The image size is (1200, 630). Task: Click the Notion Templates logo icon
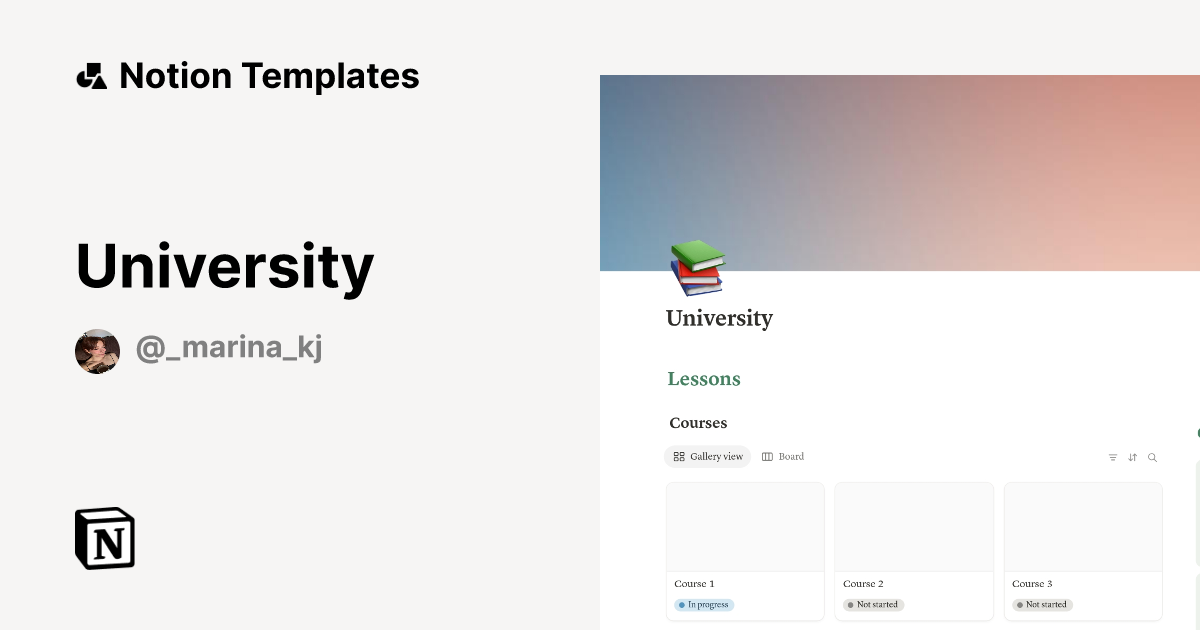click(91, 75)
